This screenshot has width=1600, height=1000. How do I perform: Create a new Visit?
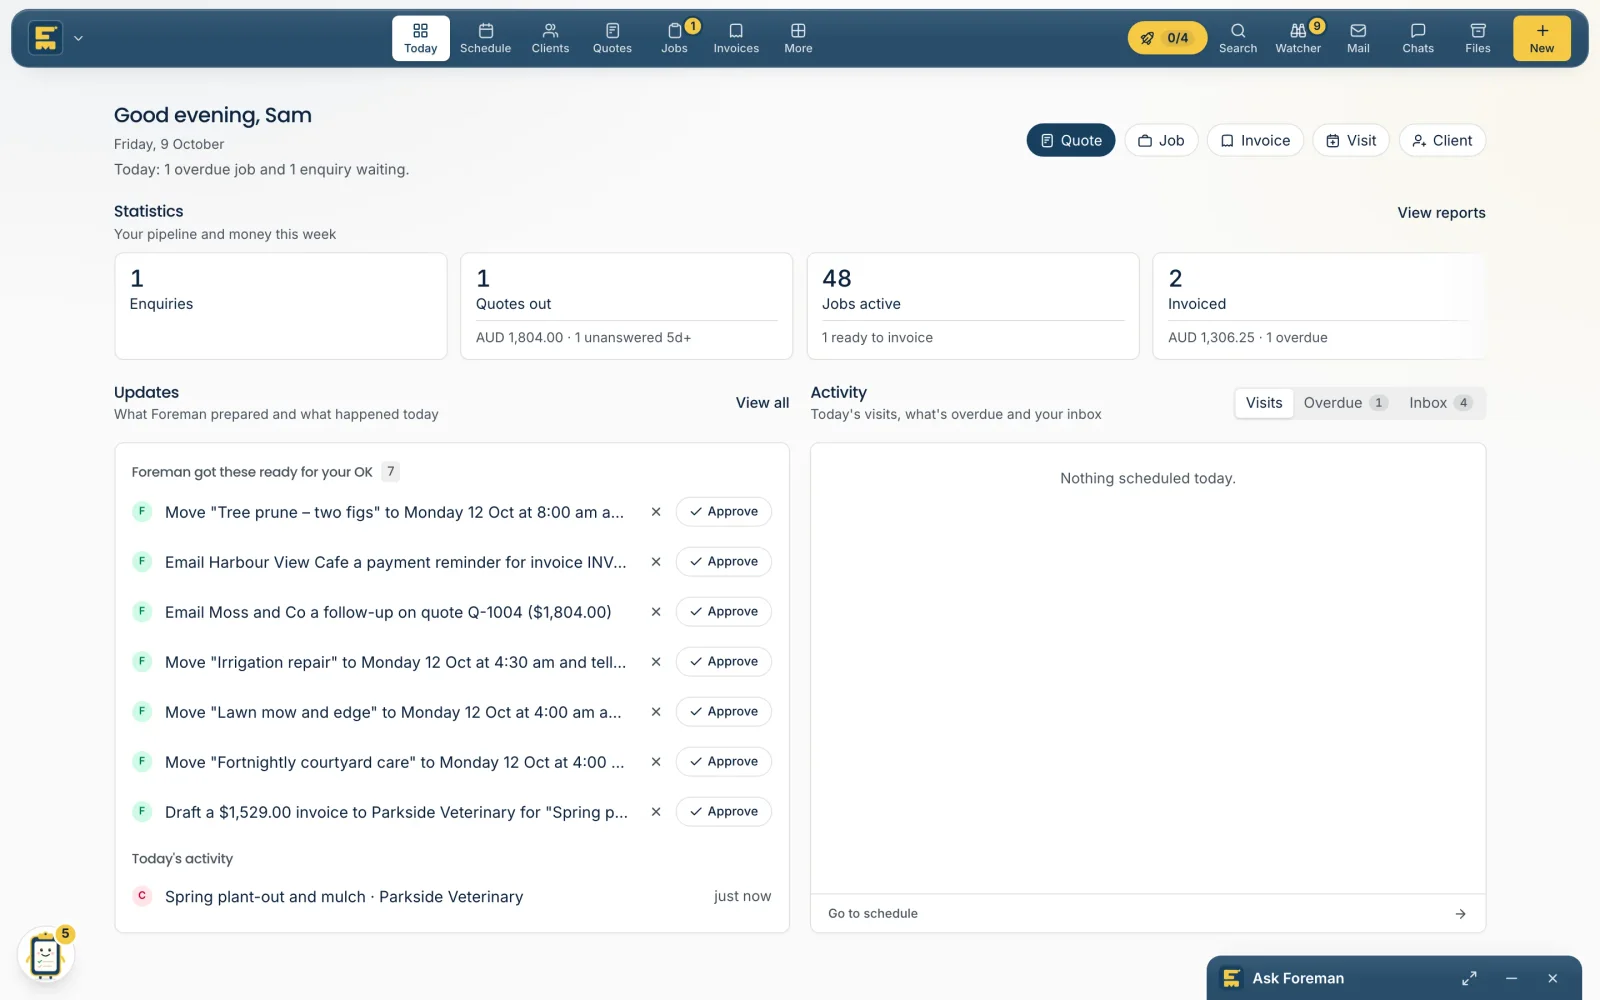point(1351,141)
